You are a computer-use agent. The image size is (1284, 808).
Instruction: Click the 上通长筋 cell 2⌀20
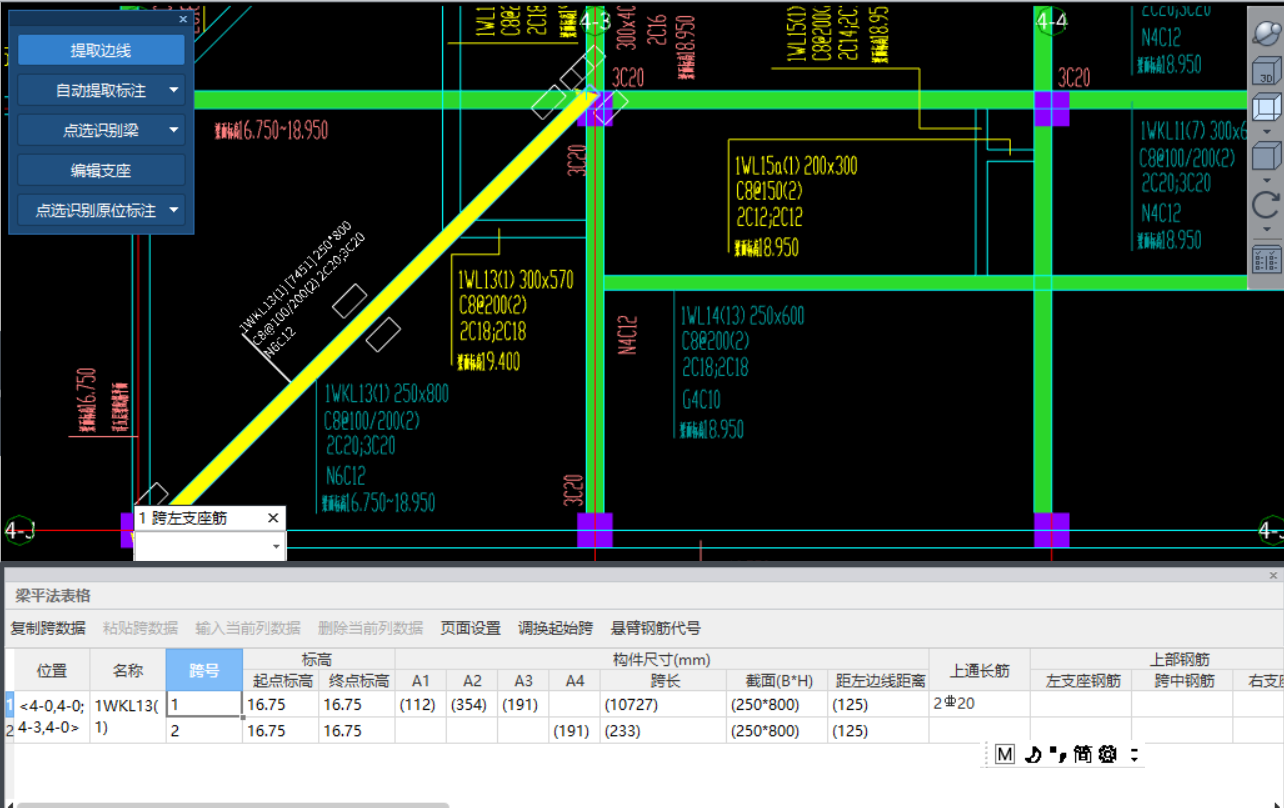point(980,704)
